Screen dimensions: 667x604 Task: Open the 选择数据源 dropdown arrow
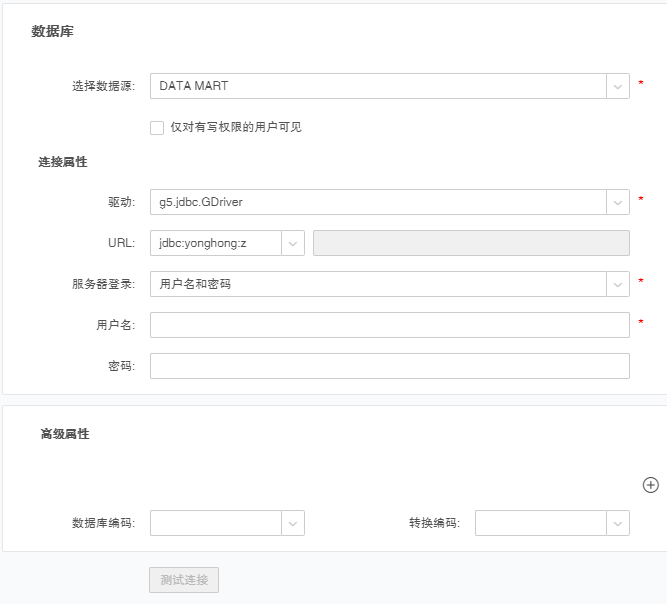(x=618, y=86)
